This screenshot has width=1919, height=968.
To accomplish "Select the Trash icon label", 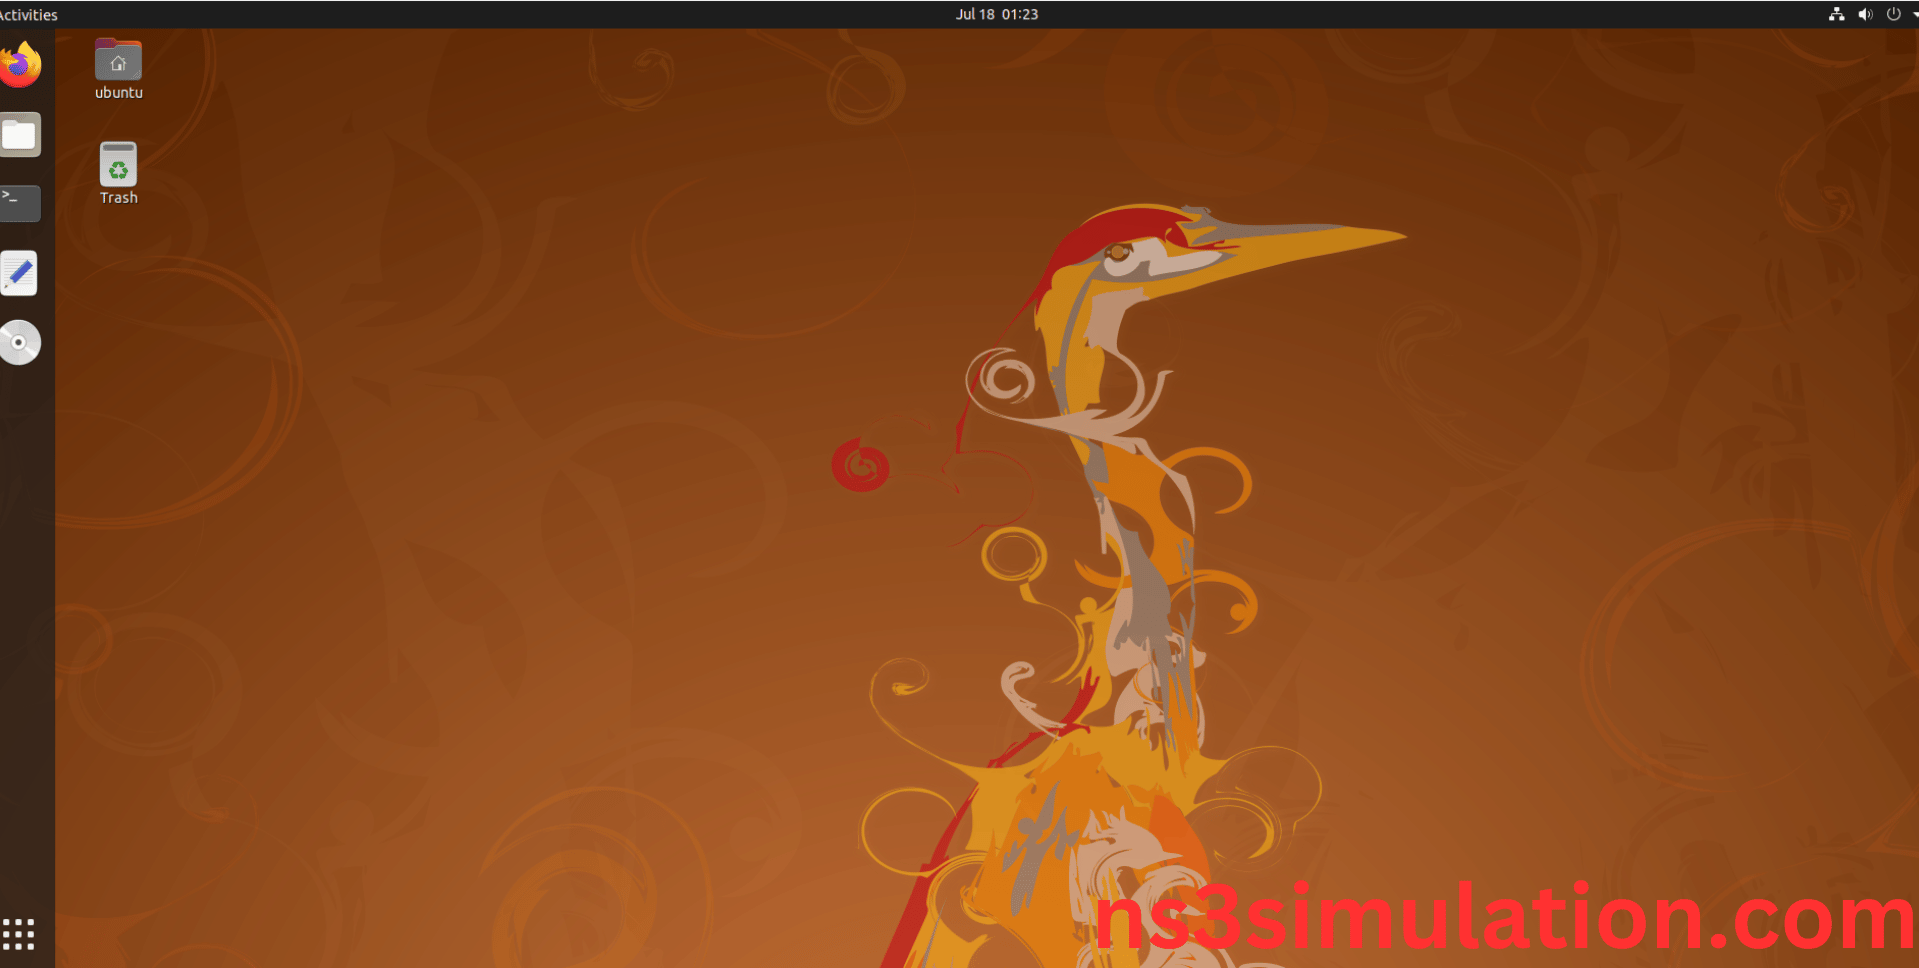I will [x=118, y=196].
